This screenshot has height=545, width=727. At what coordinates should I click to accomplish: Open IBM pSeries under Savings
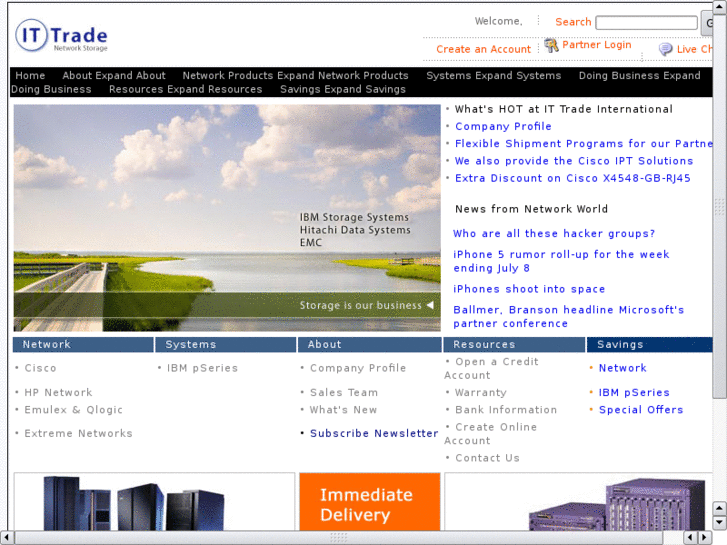[x=634, y=392]
